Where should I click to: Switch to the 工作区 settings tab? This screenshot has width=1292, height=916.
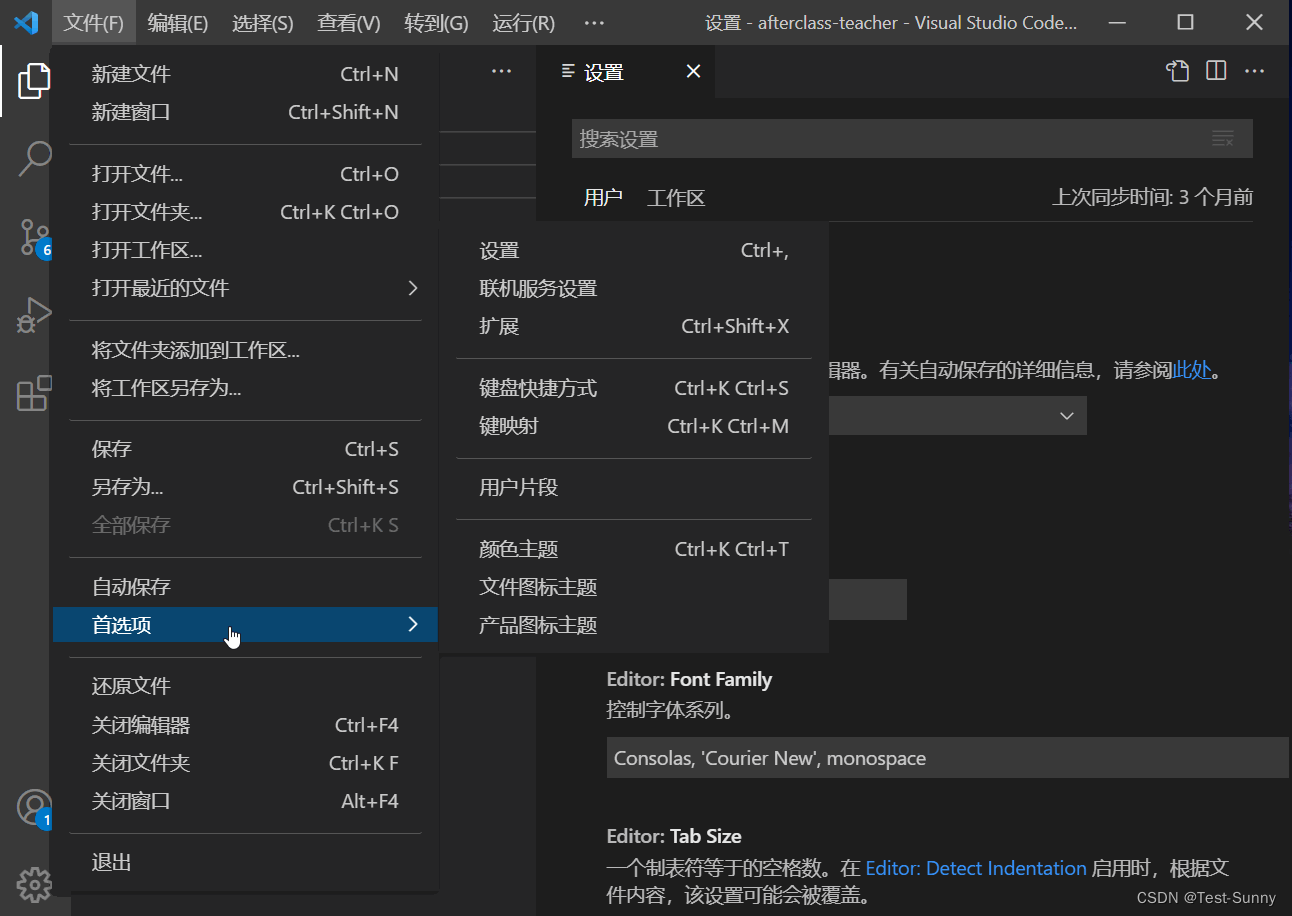[676, 198]
